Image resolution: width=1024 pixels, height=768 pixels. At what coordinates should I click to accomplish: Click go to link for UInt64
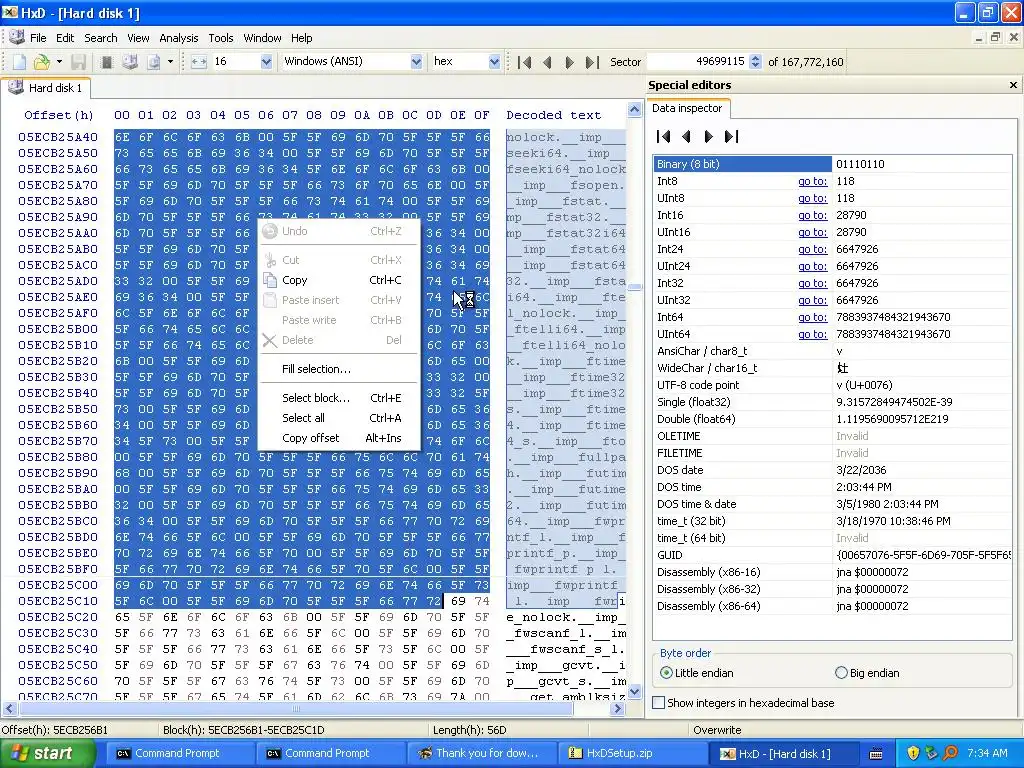[x=812, y=334]
